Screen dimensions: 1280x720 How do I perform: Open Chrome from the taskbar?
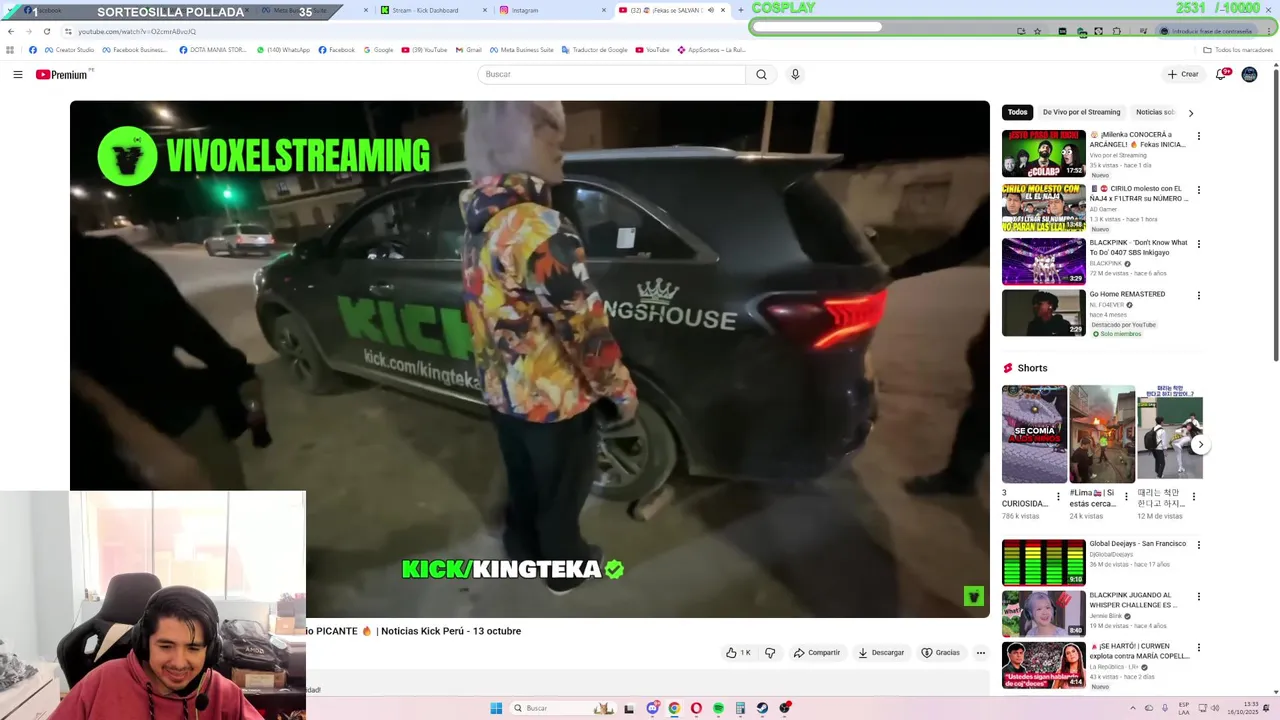[x=674, y=708]
